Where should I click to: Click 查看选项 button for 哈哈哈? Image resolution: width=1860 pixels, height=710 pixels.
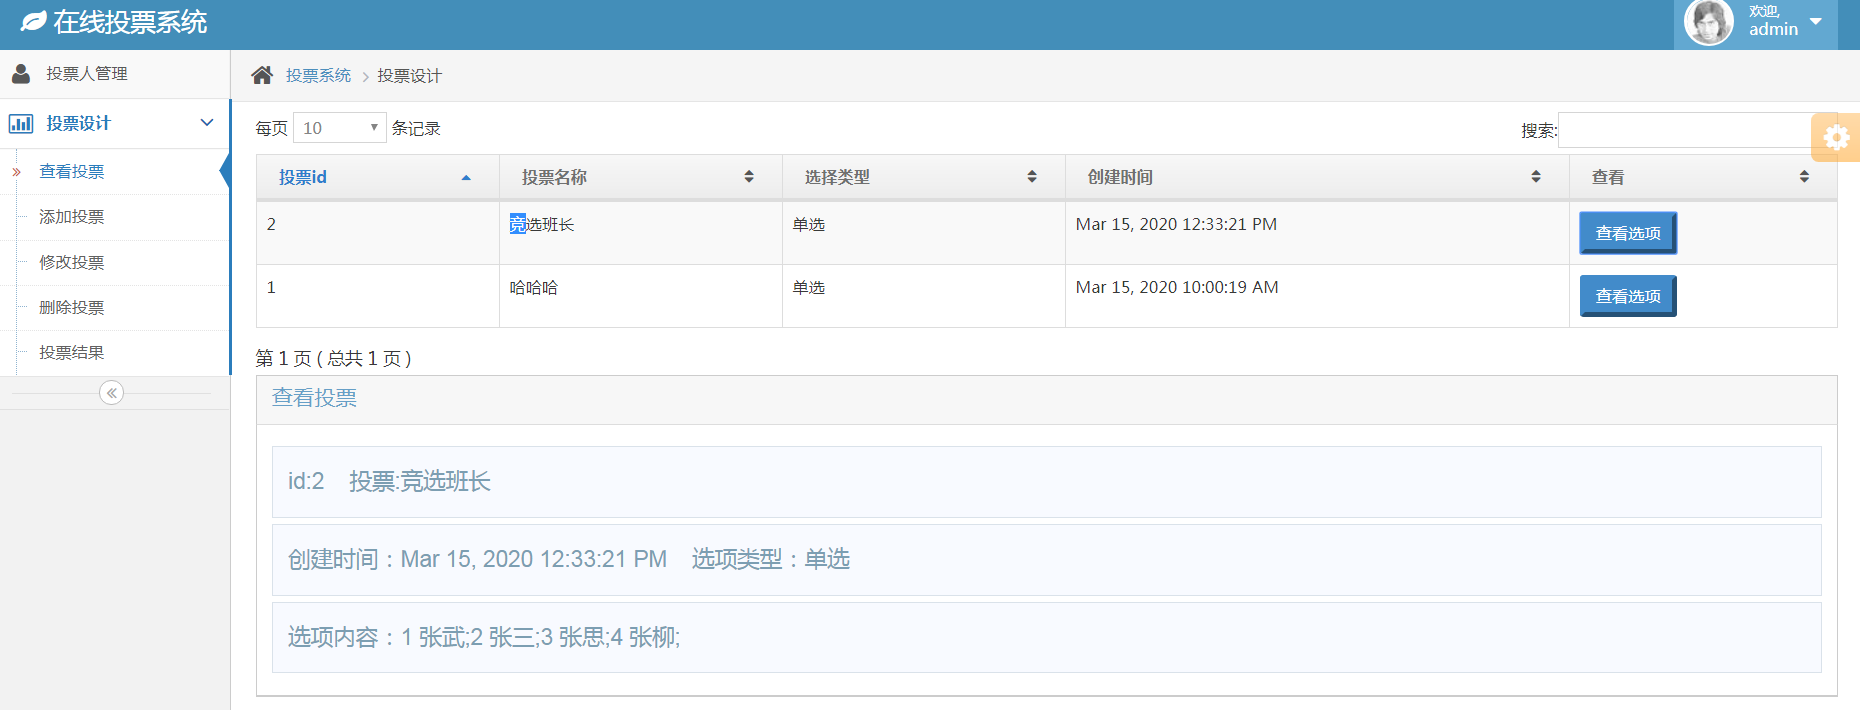click(1627, 296)
